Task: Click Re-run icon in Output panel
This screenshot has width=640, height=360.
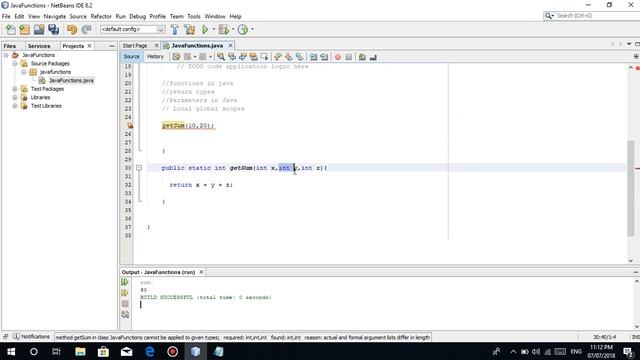Action: coord(125,282)
